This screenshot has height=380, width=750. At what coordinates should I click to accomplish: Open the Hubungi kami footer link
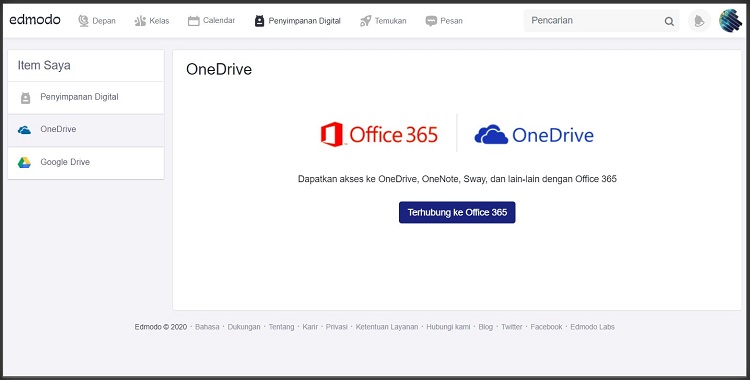(x=448, y=327)
